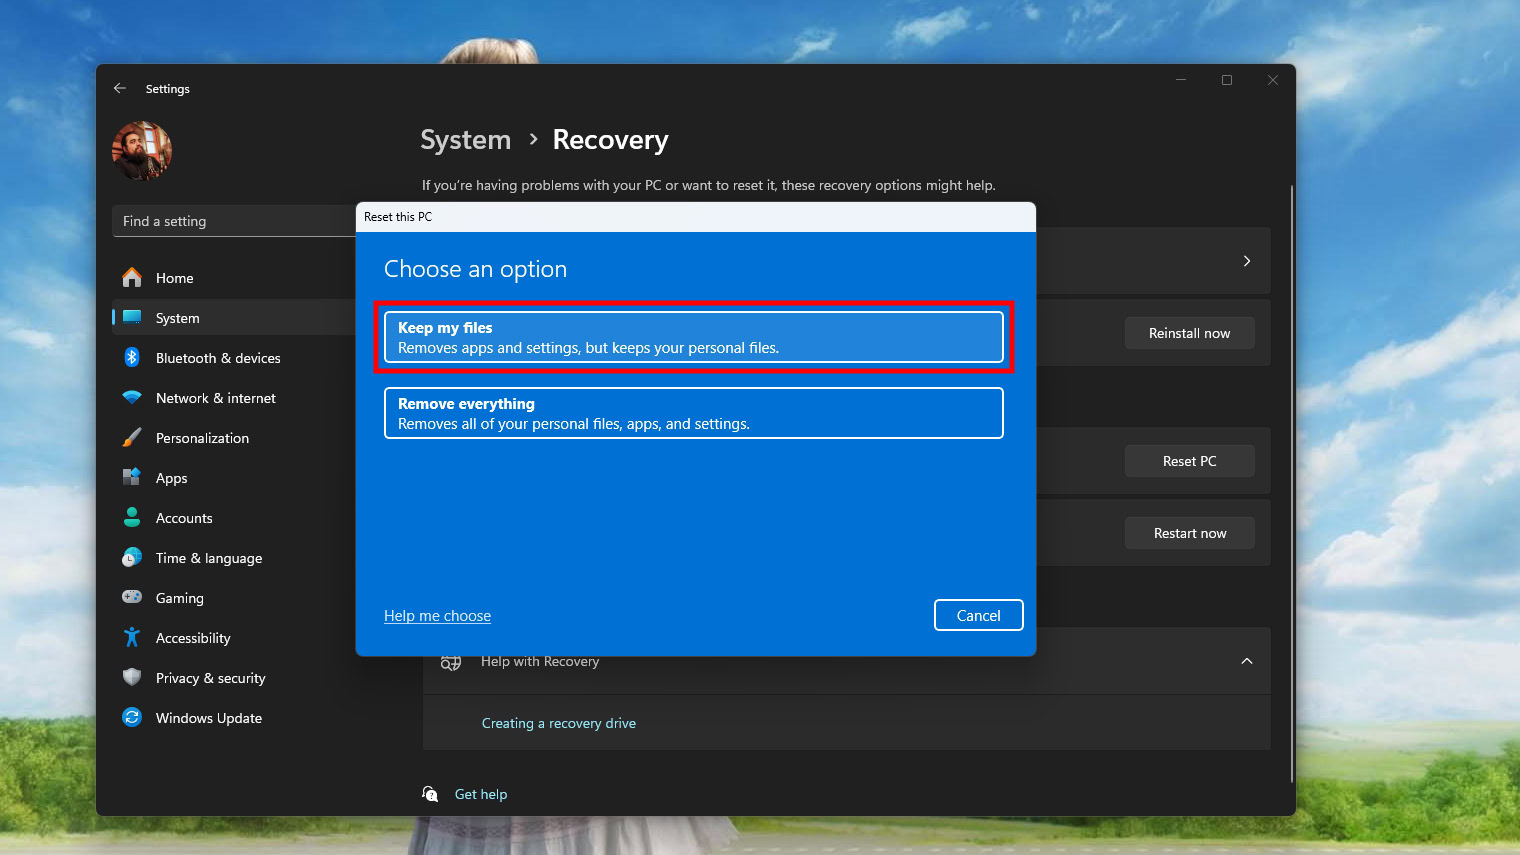This screenshot has width=1520, height=855.
Task: Click the Get help link
Action: pos(481,794)
